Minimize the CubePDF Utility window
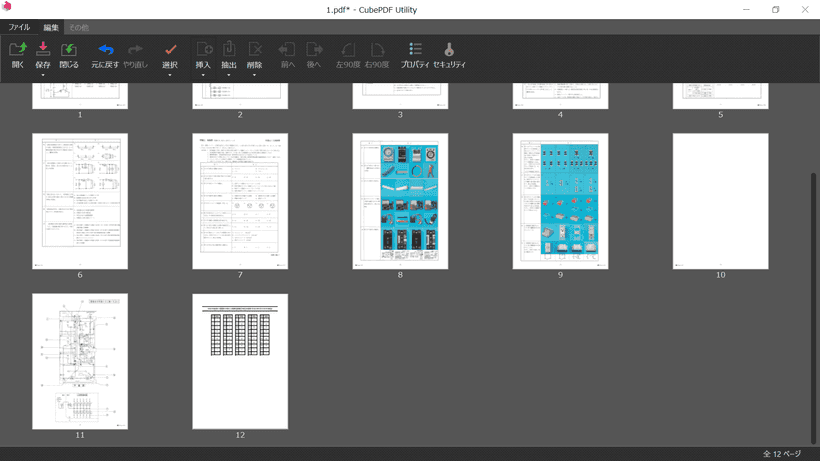The width and height of the screenshot is (820, 461). coord(746,9)
